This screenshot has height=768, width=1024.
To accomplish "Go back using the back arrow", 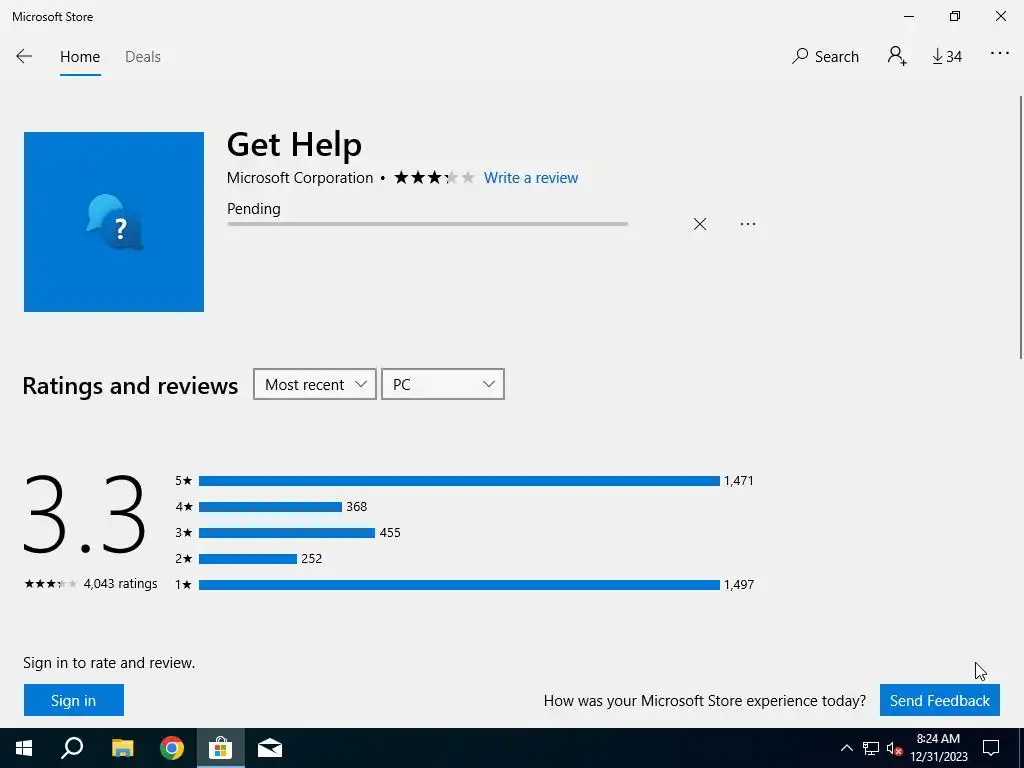I will 24,57.
